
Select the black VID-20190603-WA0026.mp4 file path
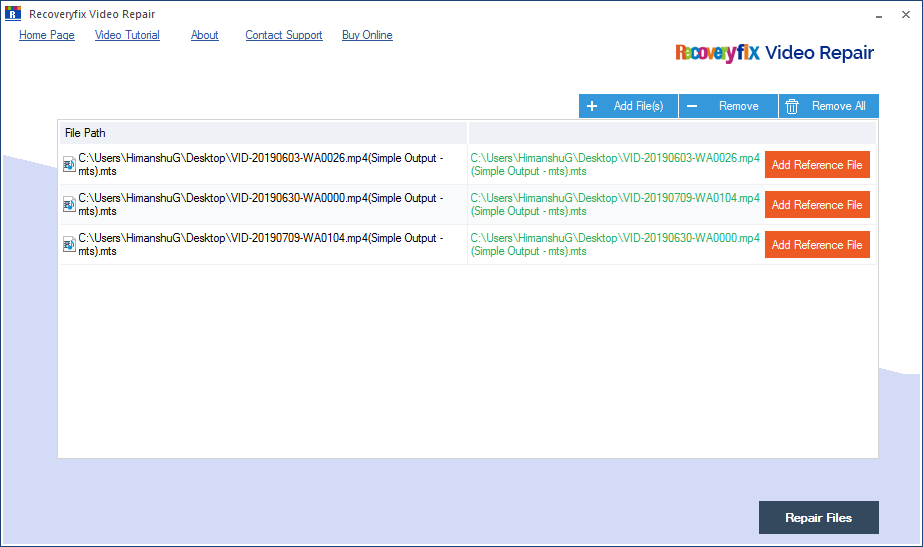coord(261,165)
